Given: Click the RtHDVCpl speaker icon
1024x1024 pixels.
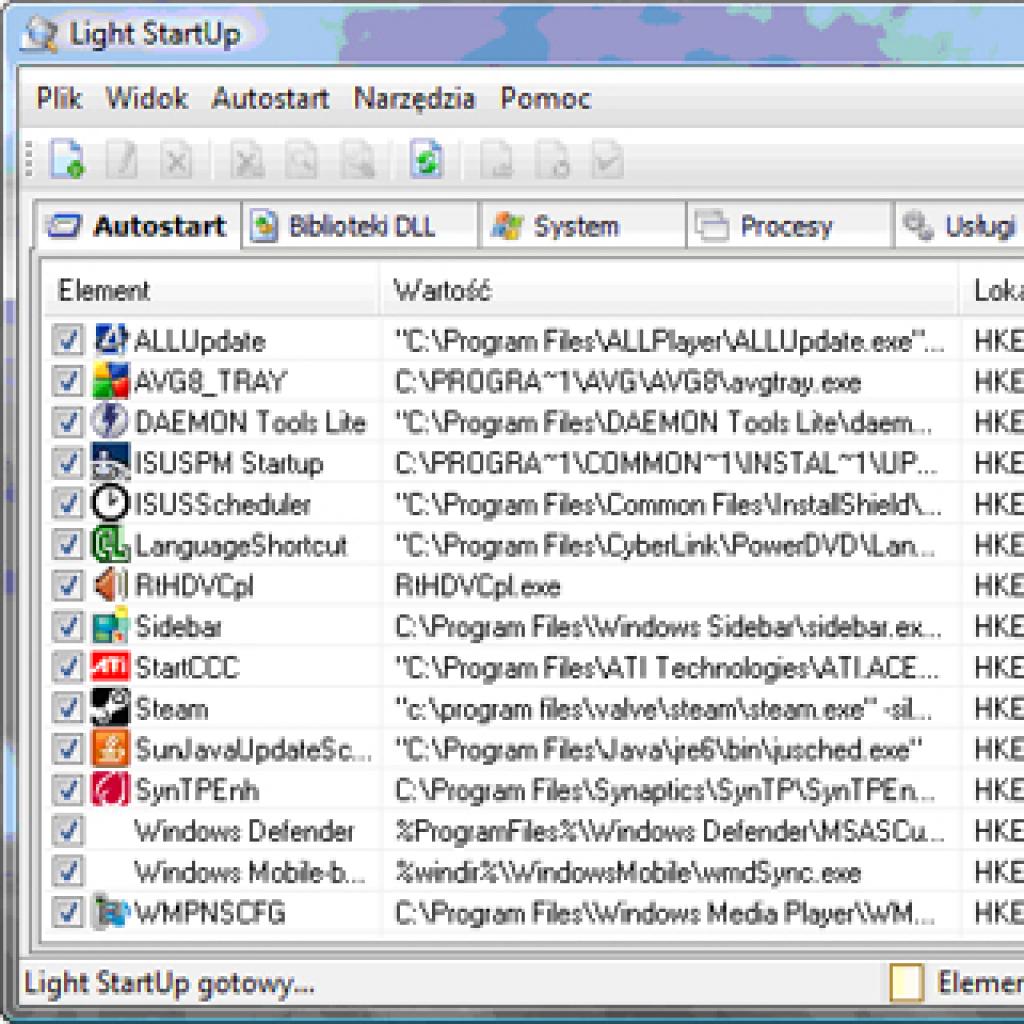Looking at the screenshot, I should (x=109, y=584).
